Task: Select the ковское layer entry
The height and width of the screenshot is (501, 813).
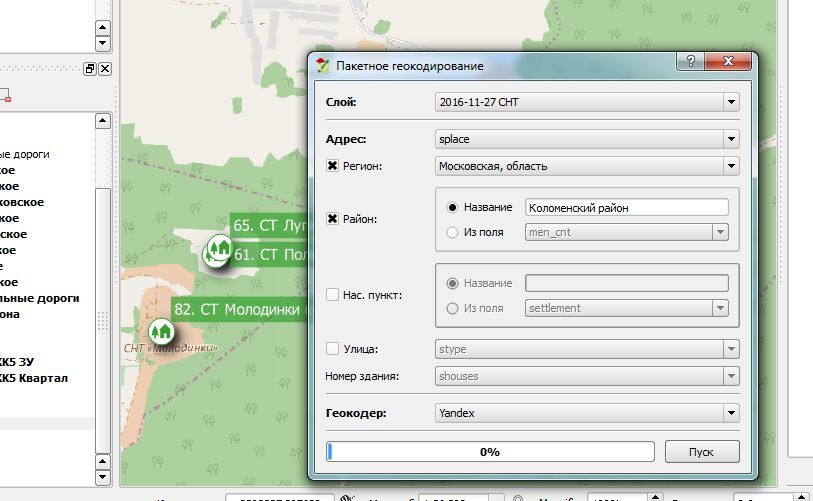Action: 22,202
